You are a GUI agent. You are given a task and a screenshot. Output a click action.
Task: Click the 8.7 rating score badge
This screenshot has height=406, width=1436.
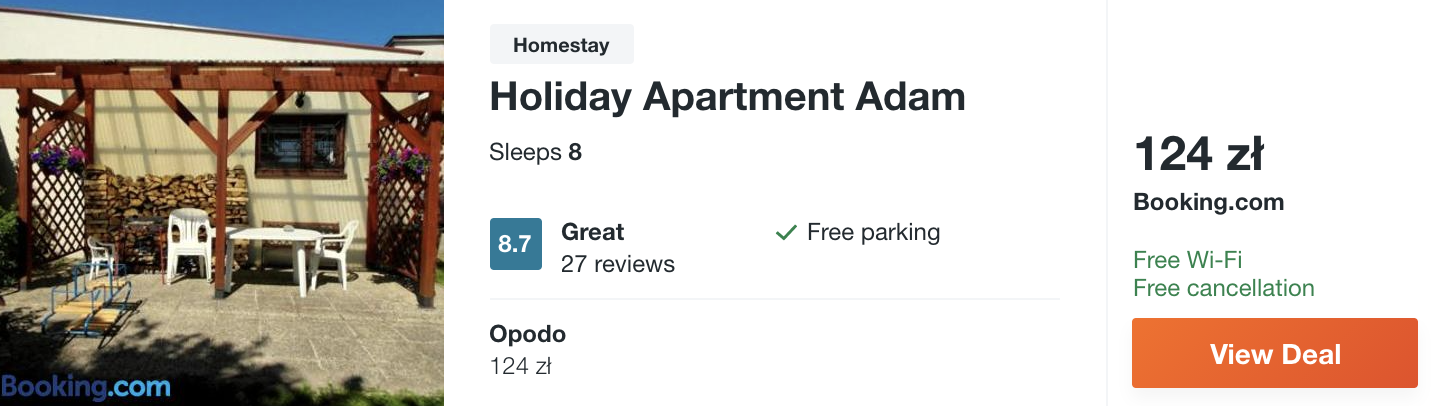coord(515,244)
